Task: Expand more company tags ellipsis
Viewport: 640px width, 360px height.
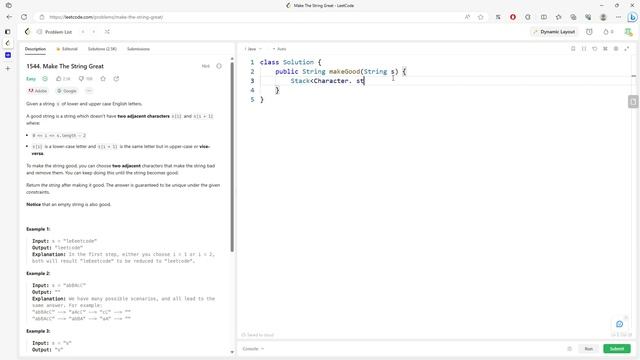Action: (x=89, y=91)
